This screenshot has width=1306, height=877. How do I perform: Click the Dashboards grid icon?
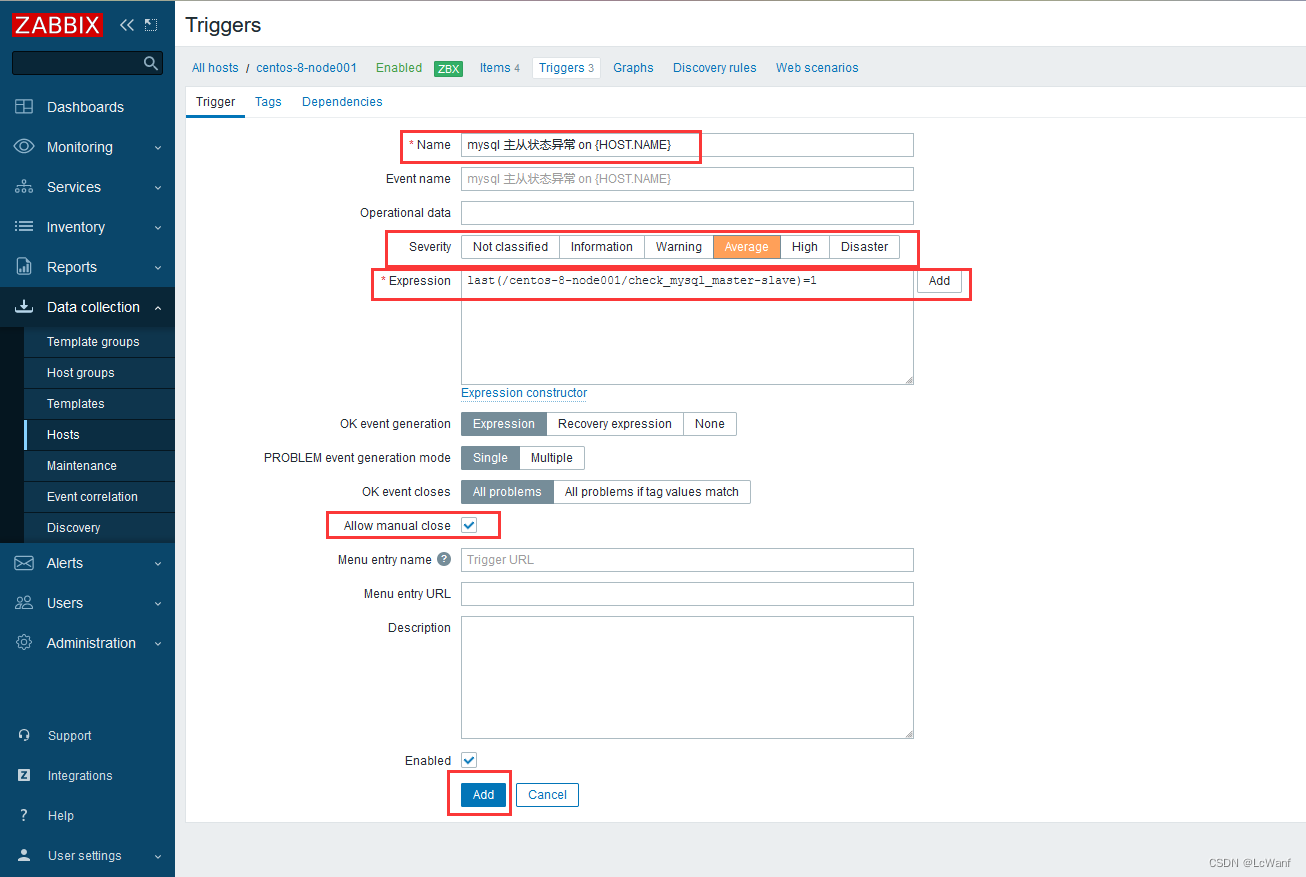pos(24,107)
